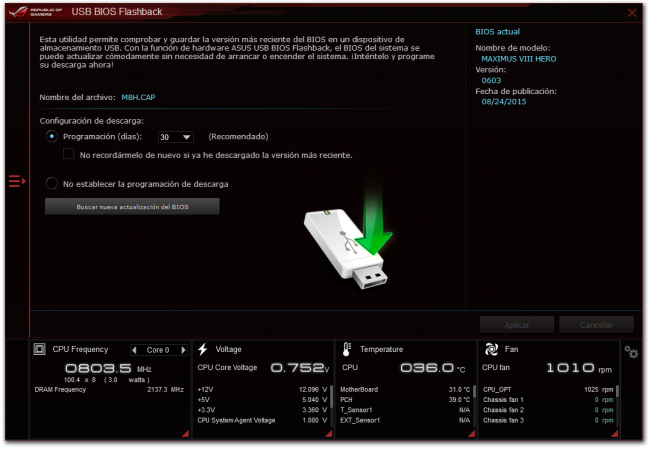Screen dimensions: 650x449
Task: Click the MotherBoard temperature row
Action: (405, 390)
